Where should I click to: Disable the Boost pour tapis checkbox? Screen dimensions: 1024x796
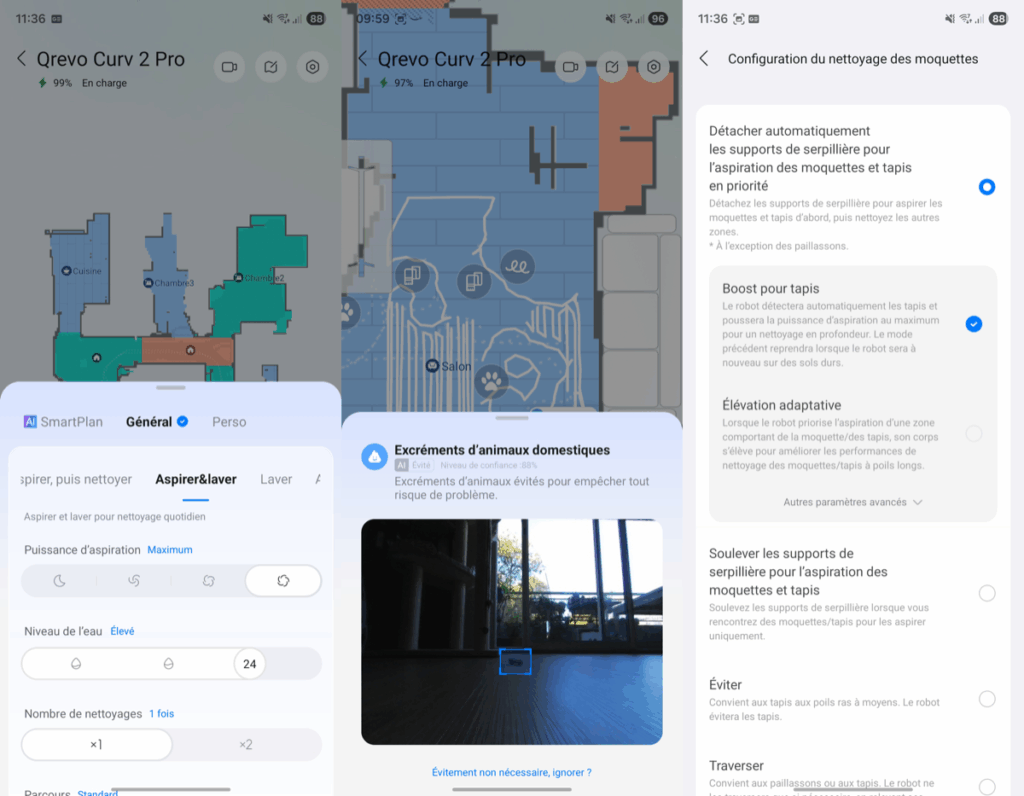click(x=973, y=324)
